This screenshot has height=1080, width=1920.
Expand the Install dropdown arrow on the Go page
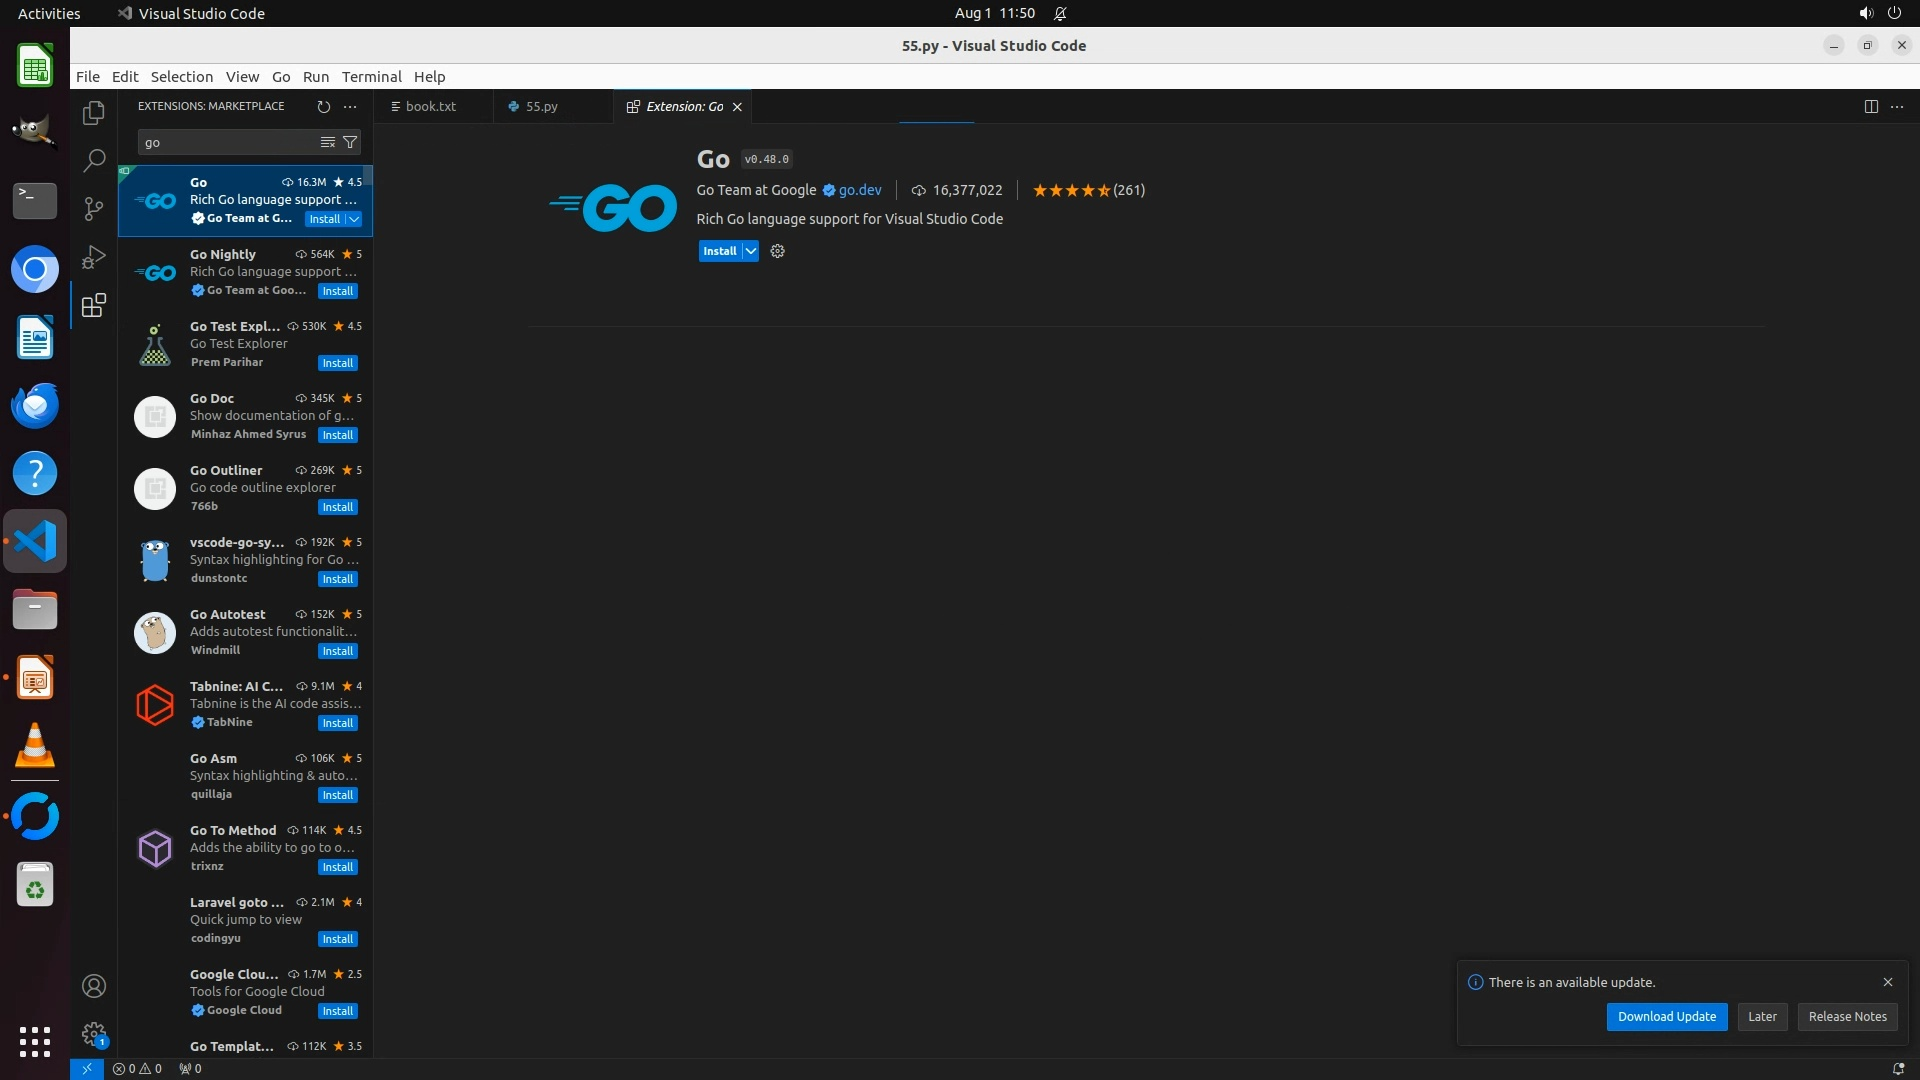pos(750,251)
